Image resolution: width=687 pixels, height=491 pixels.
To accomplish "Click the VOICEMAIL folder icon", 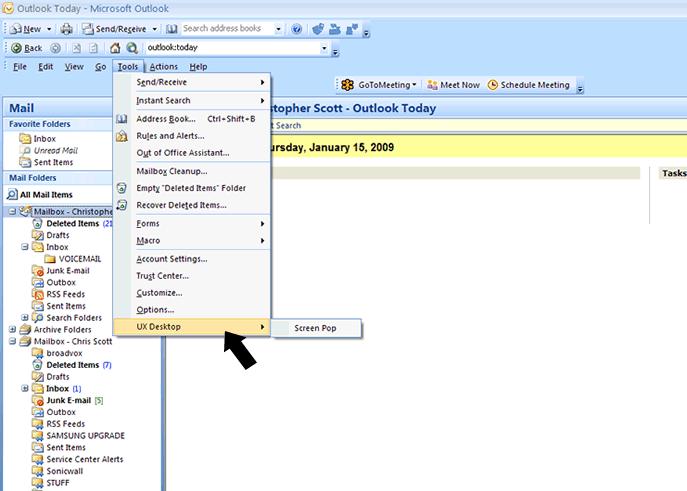I will 50,259.
